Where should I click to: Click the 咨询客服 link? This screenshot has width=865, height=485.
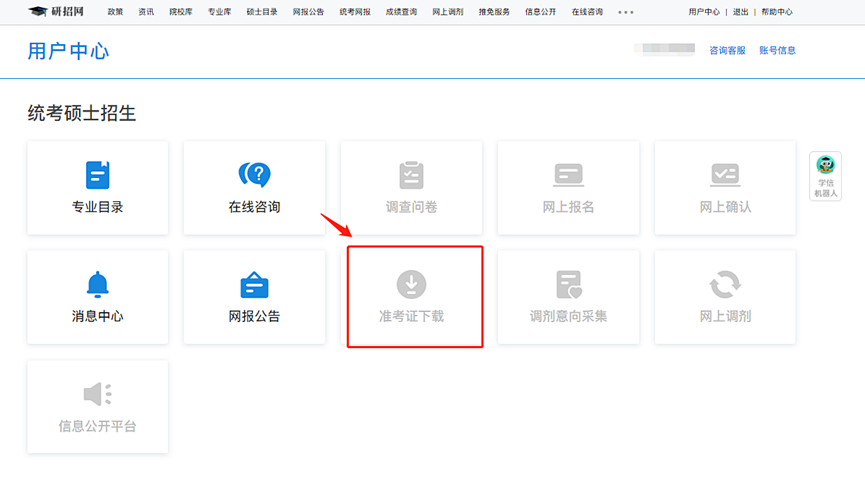(727, 50)
